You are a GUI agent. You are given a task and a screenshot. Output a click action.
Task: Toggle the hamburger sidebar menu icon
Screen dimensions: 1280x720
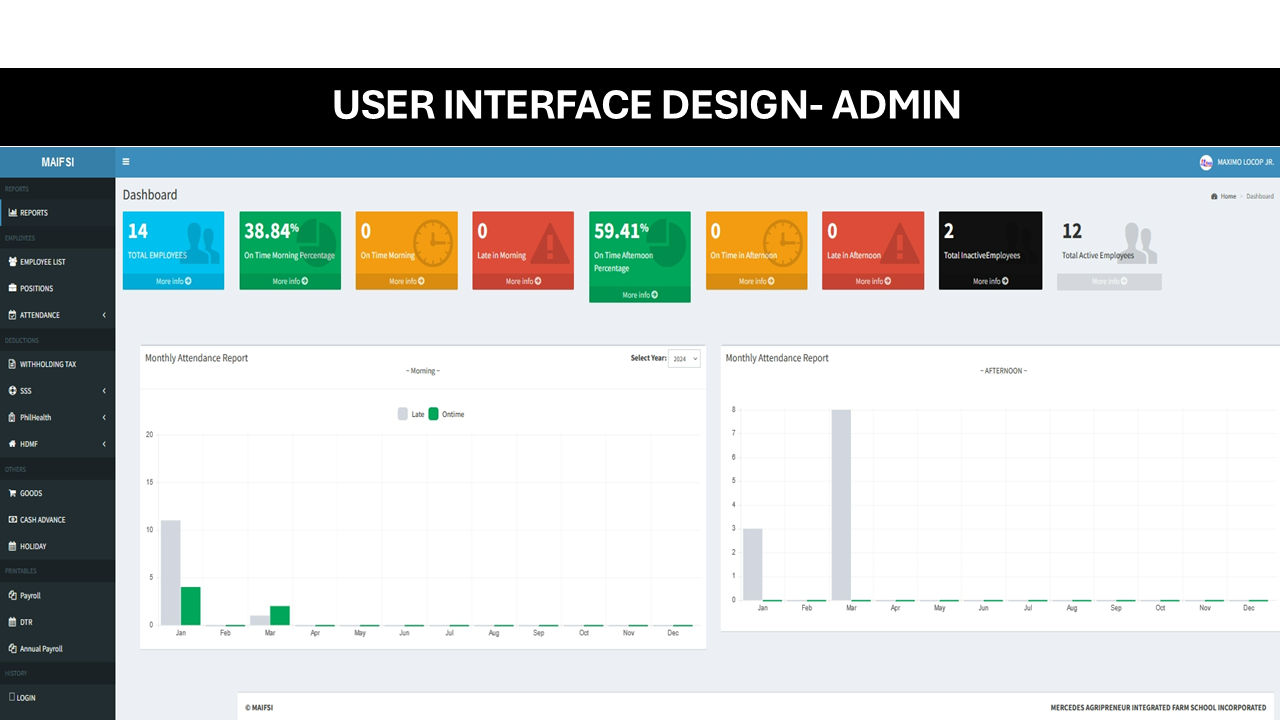coord(126,162)
